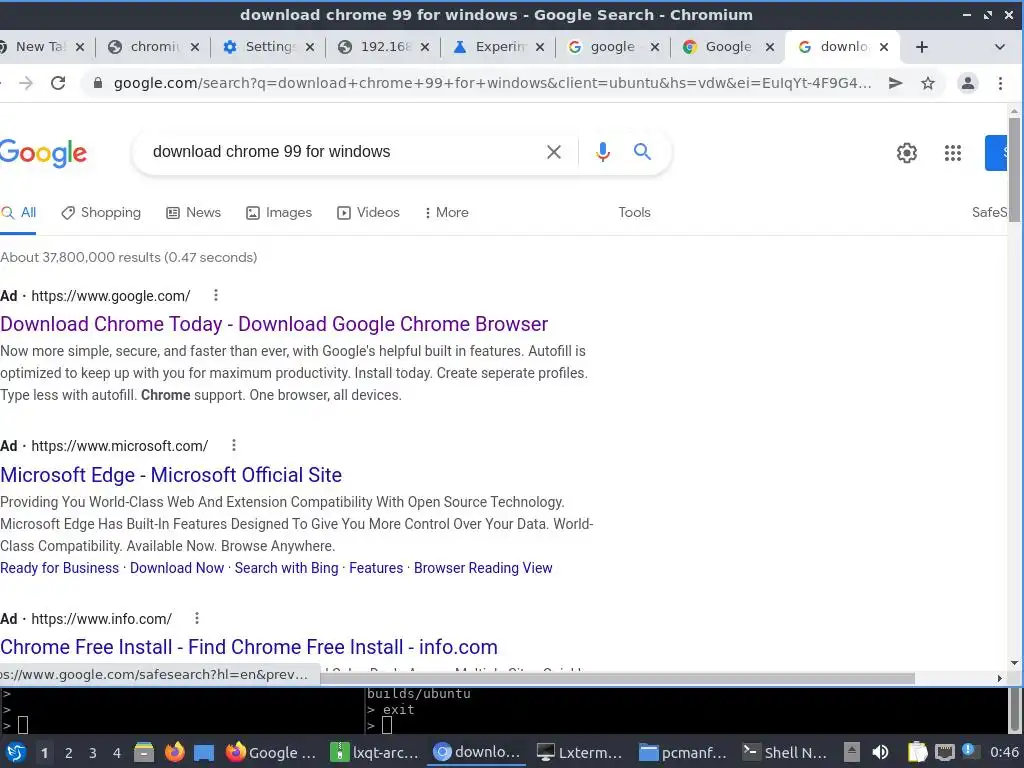Image resolution: width=1024 pixels, height=768 pixels.
Task: Open the volume control in system tray
Action: point(880,752)
